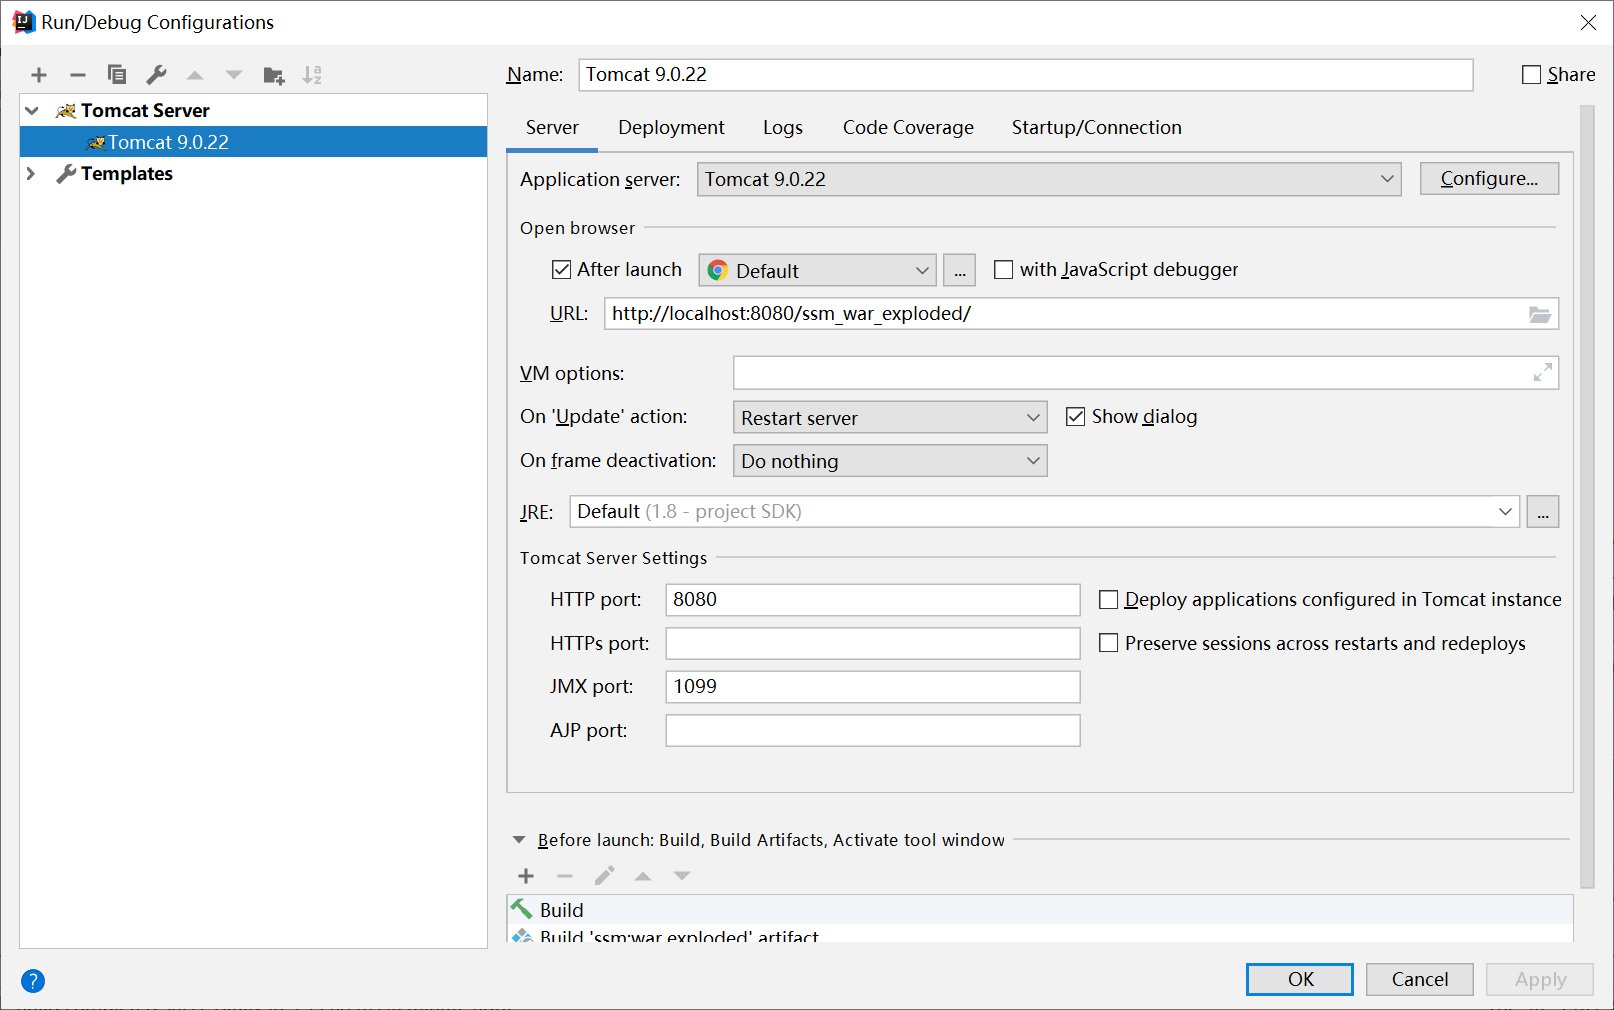Collapse the Before launch section

tap(519, 840)
